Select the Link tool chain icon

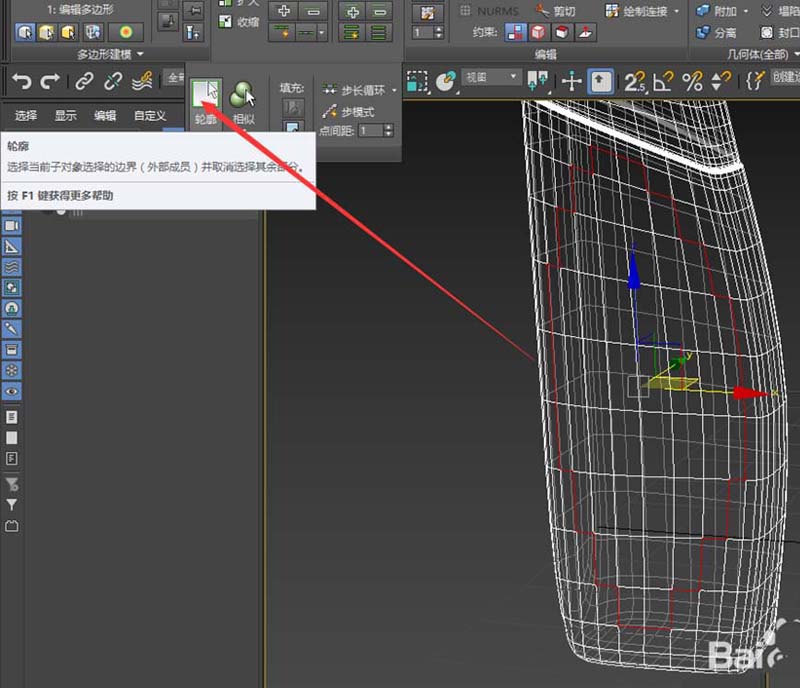[85, 81]
